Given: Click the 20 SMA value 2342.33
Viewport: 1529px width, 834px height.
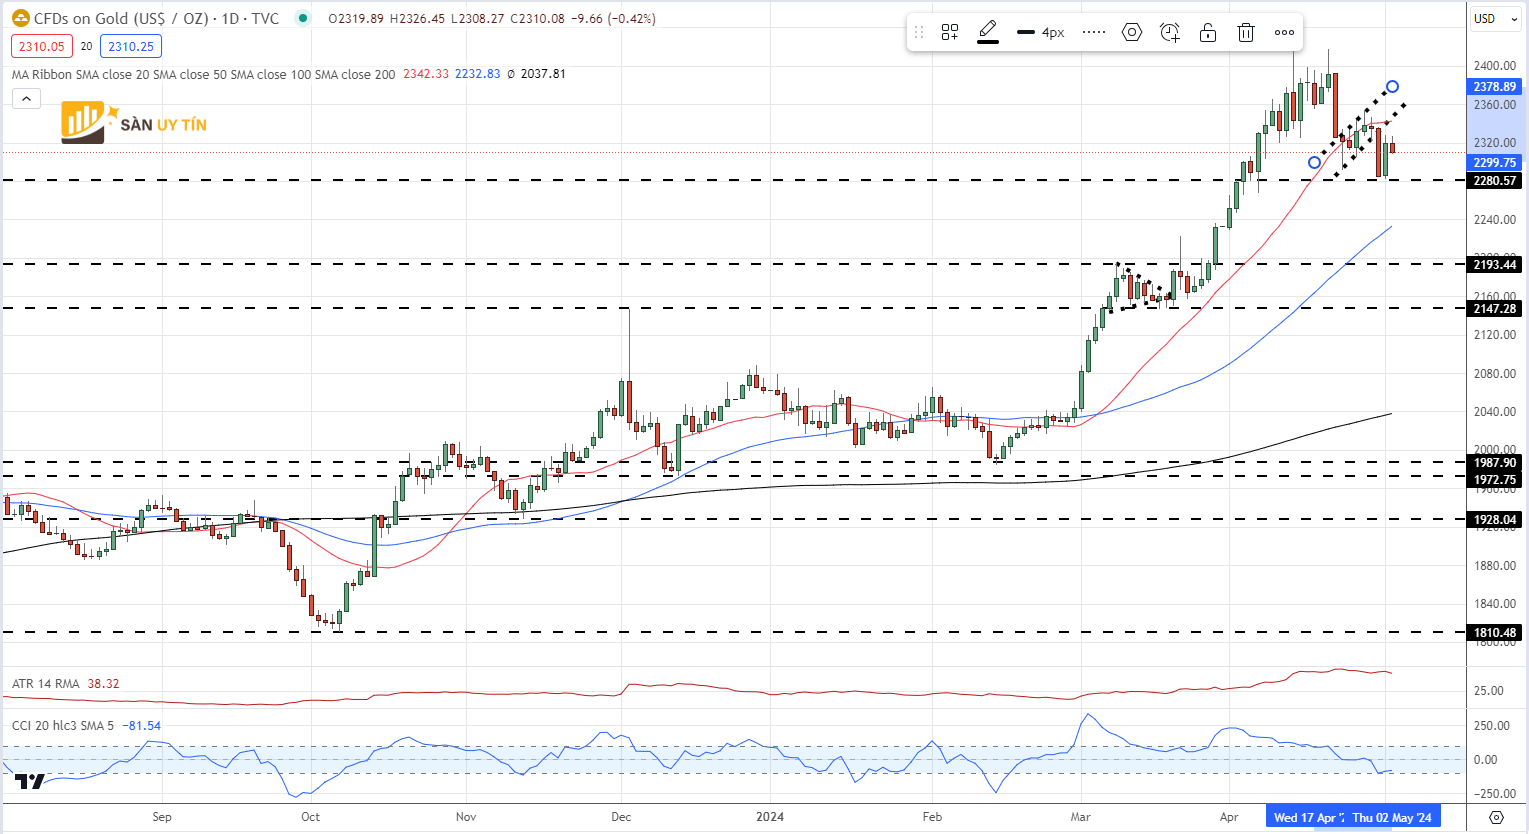Looking at the screenshot, I should click(426, 74).
